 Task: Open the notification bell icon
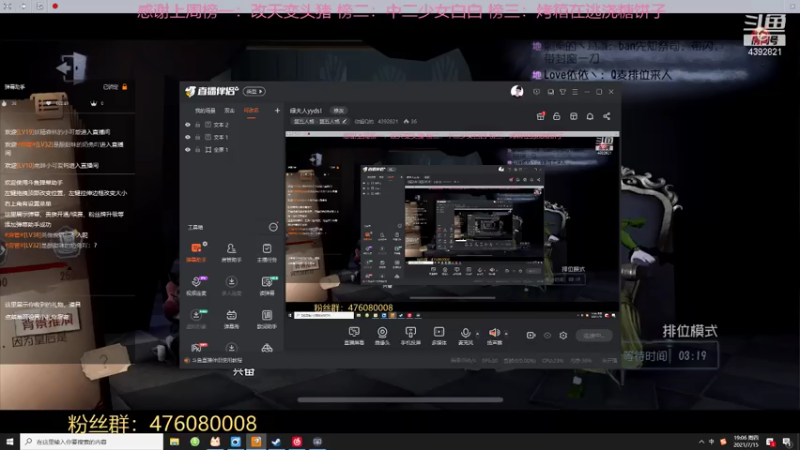coord(590,116)
